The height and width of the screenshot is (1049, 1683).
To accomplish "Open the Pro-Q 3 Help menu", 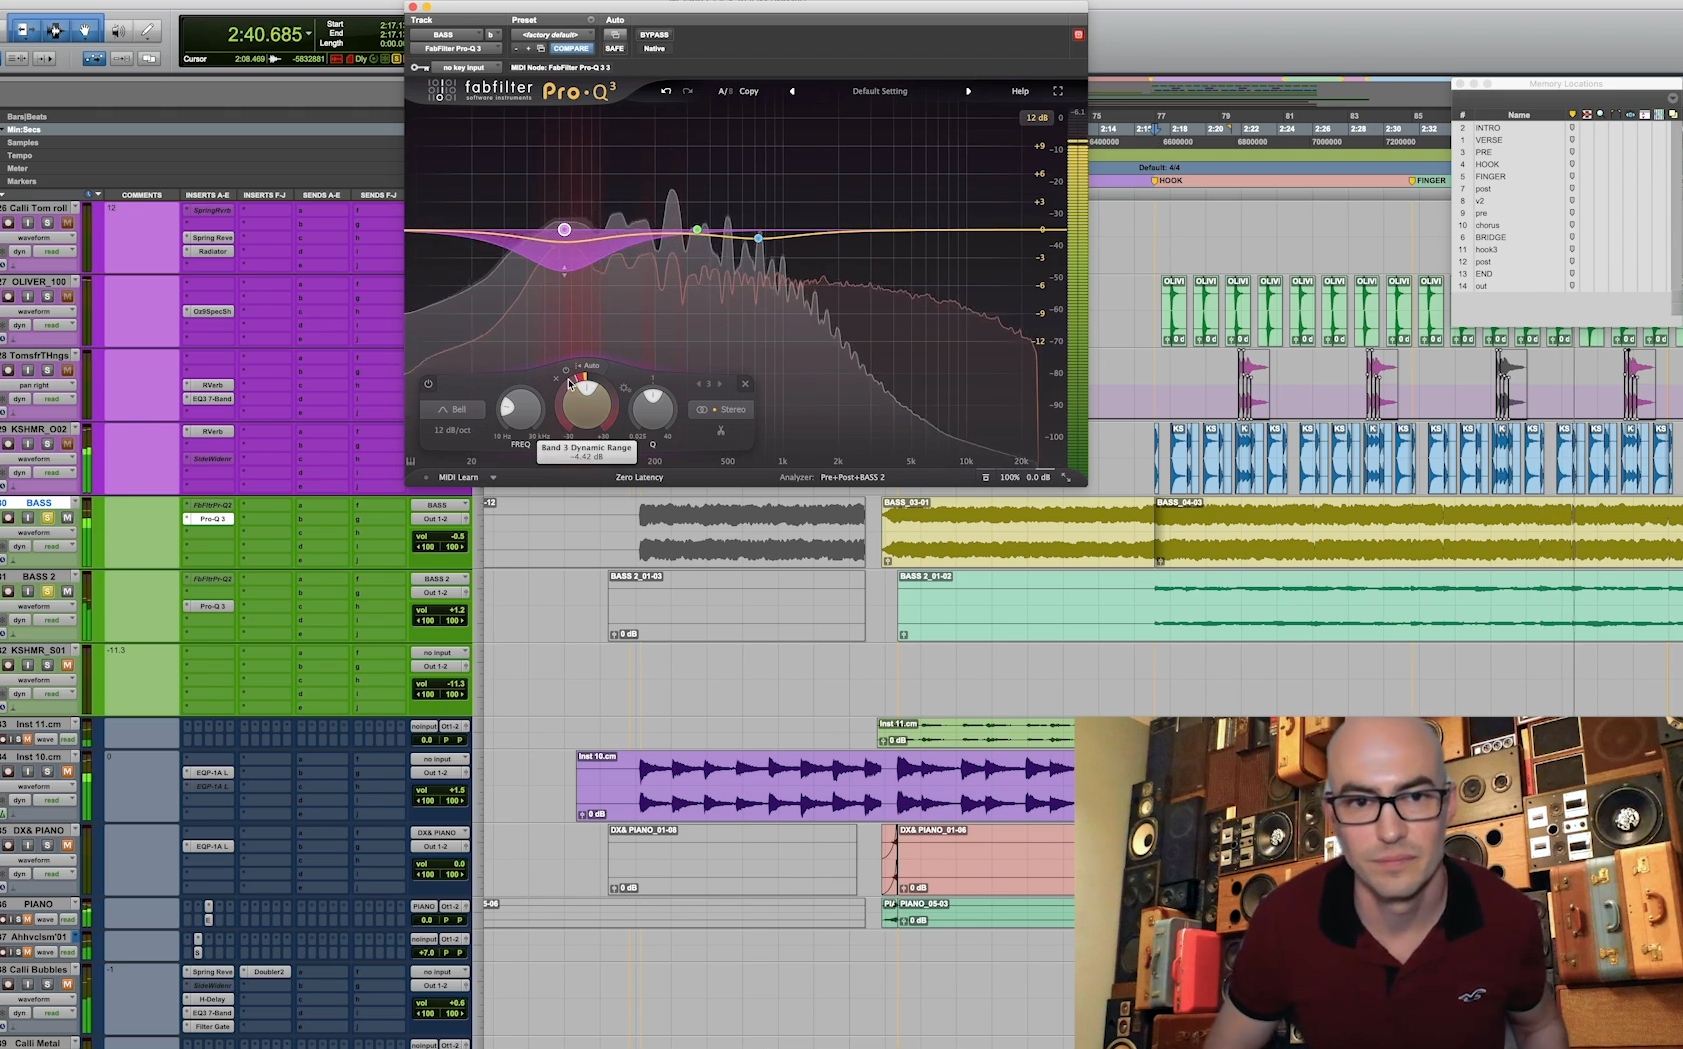I will [x=1020, y=91].
